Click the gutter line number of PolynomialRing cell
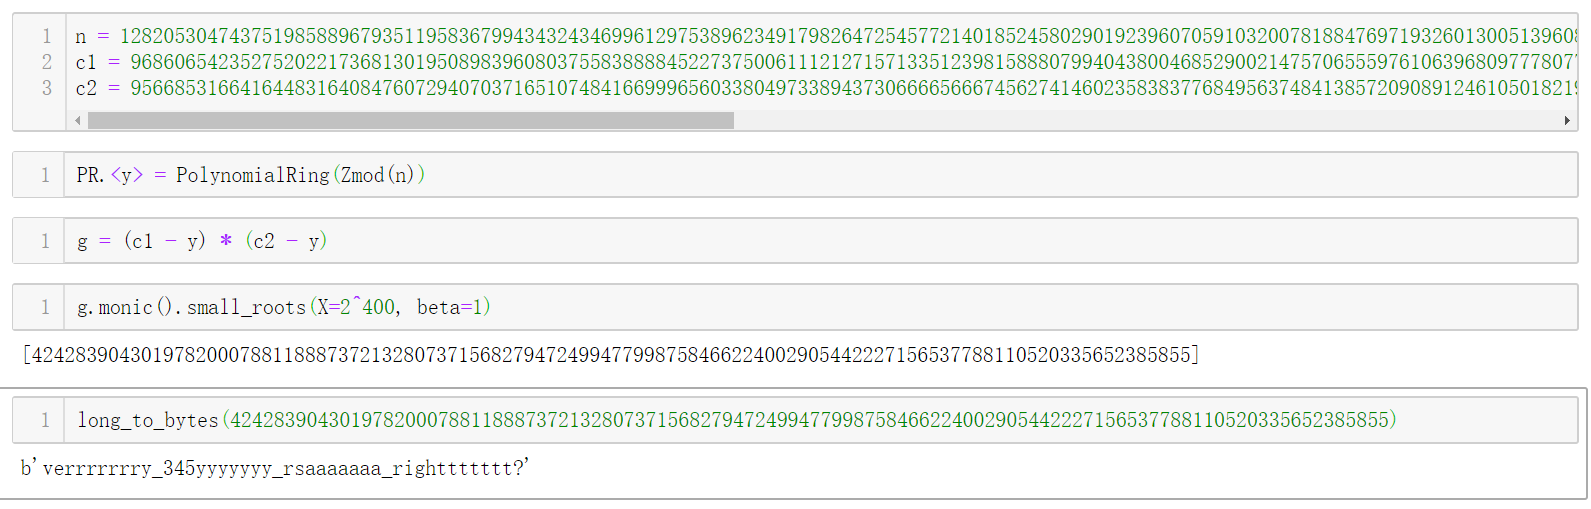 [x=45, y=175]
